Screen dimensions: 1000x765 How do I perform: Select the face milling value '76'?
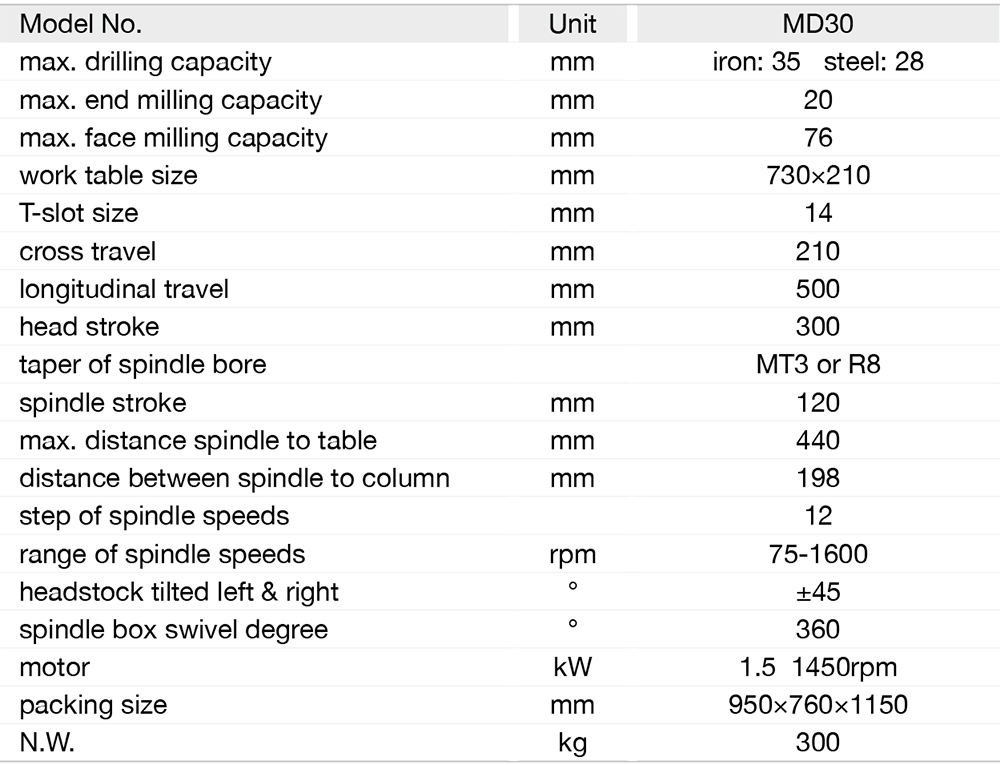[817, 137]
